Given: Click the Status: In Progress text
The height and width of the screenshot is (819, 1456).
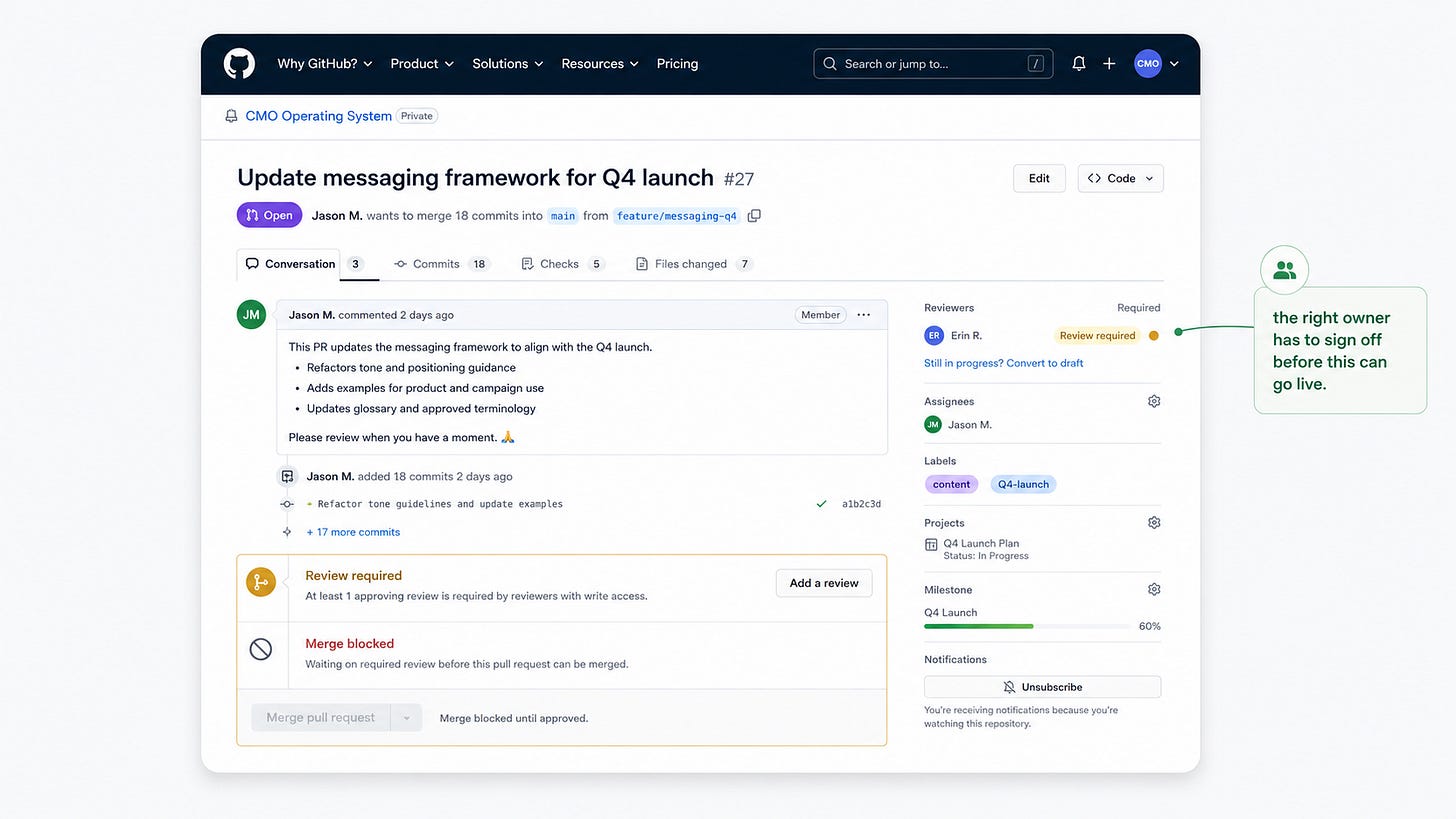Looking at the screenshot, I should 986,556.
